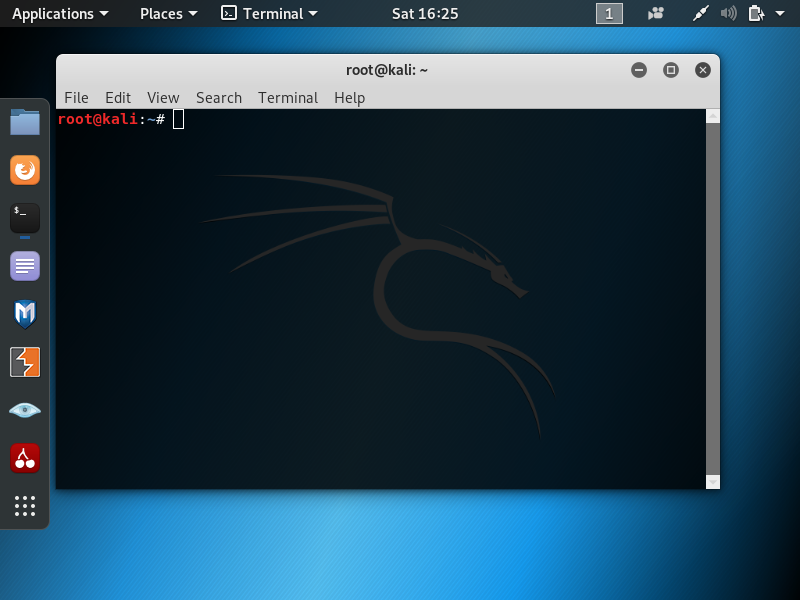Click the root@kali prompt text
800x600 pixels.
pos(111,119)
